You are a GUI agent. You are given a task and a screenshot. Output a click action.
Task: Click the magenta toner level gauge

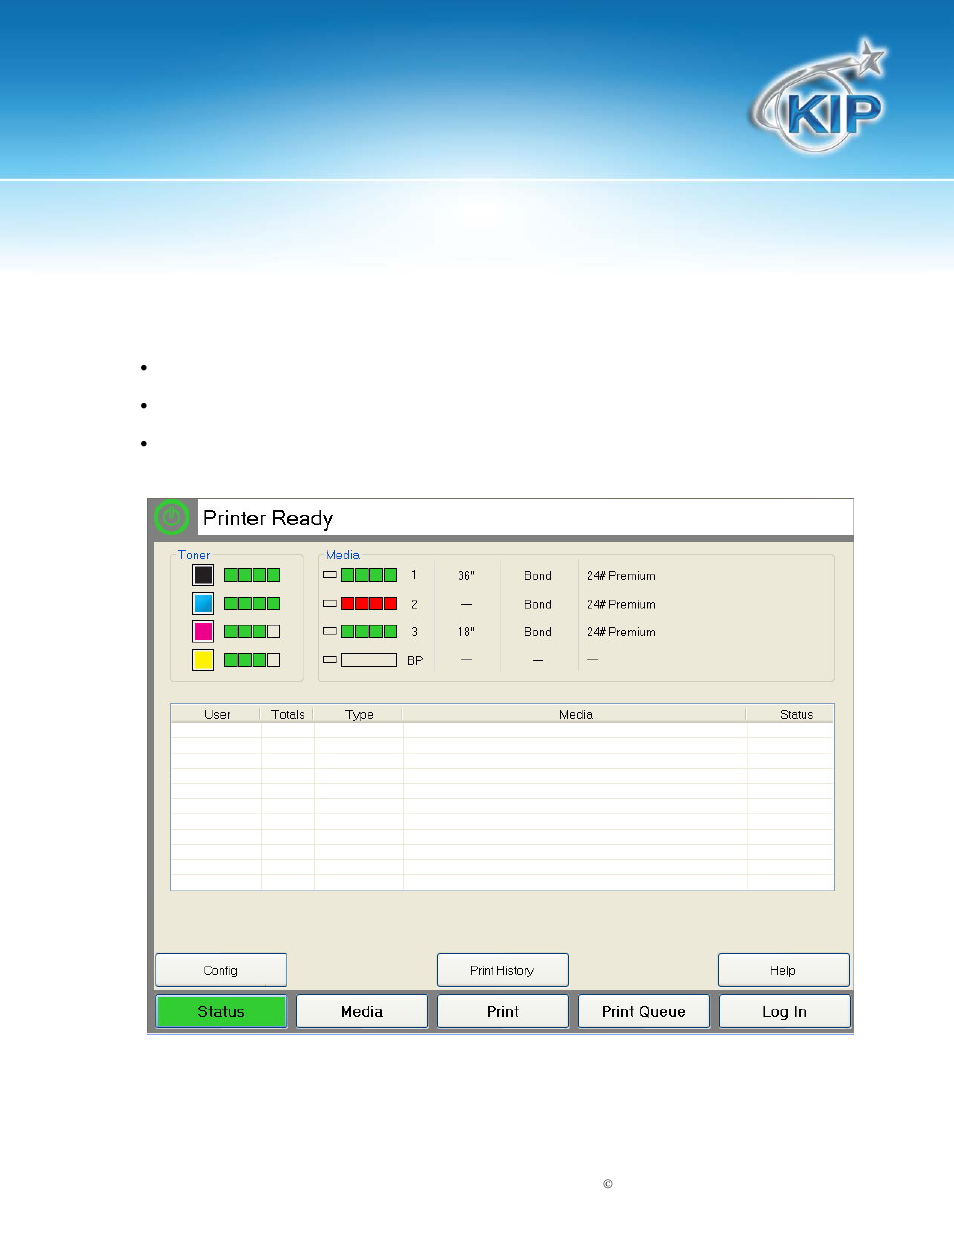coord(252,631)
